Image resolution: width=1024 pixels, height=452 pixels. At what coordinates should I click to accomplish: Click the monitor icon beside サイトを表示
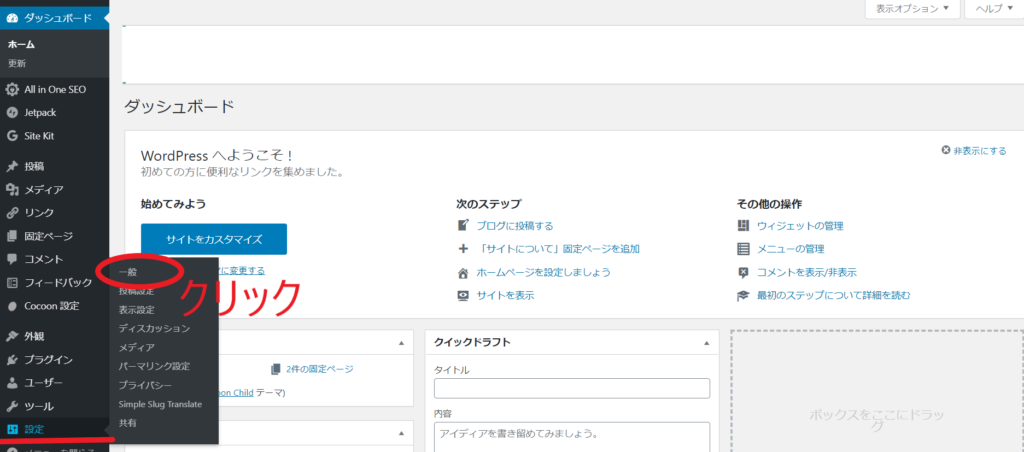tap(464, 295)
